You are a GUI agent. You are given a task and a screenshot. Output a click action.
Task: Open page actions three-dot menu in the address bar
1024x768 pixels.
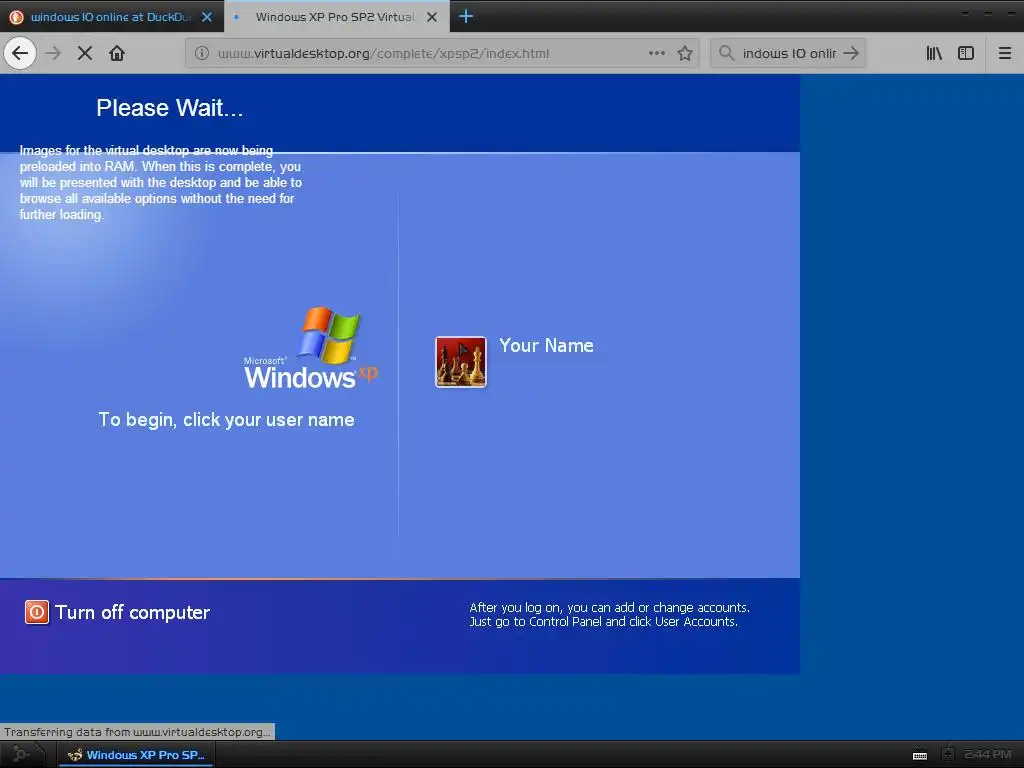pyautogui.click(x=657, y=53)
